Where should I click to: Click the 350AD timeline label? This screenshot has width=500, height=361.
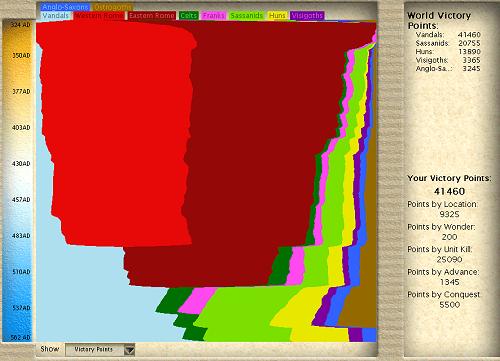tap(21, 56)
